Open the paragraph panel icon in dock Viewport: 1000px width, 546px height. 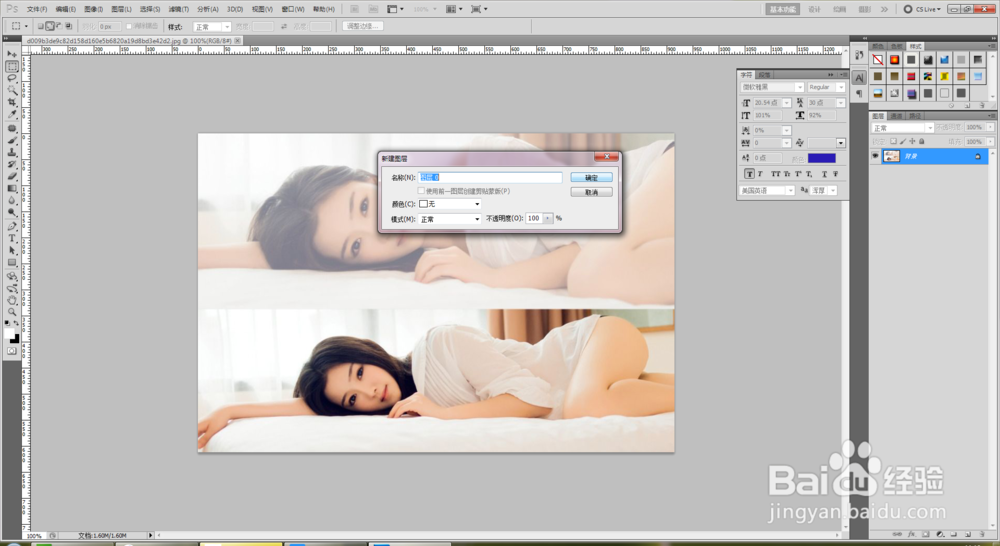click(x=859, y=95)
